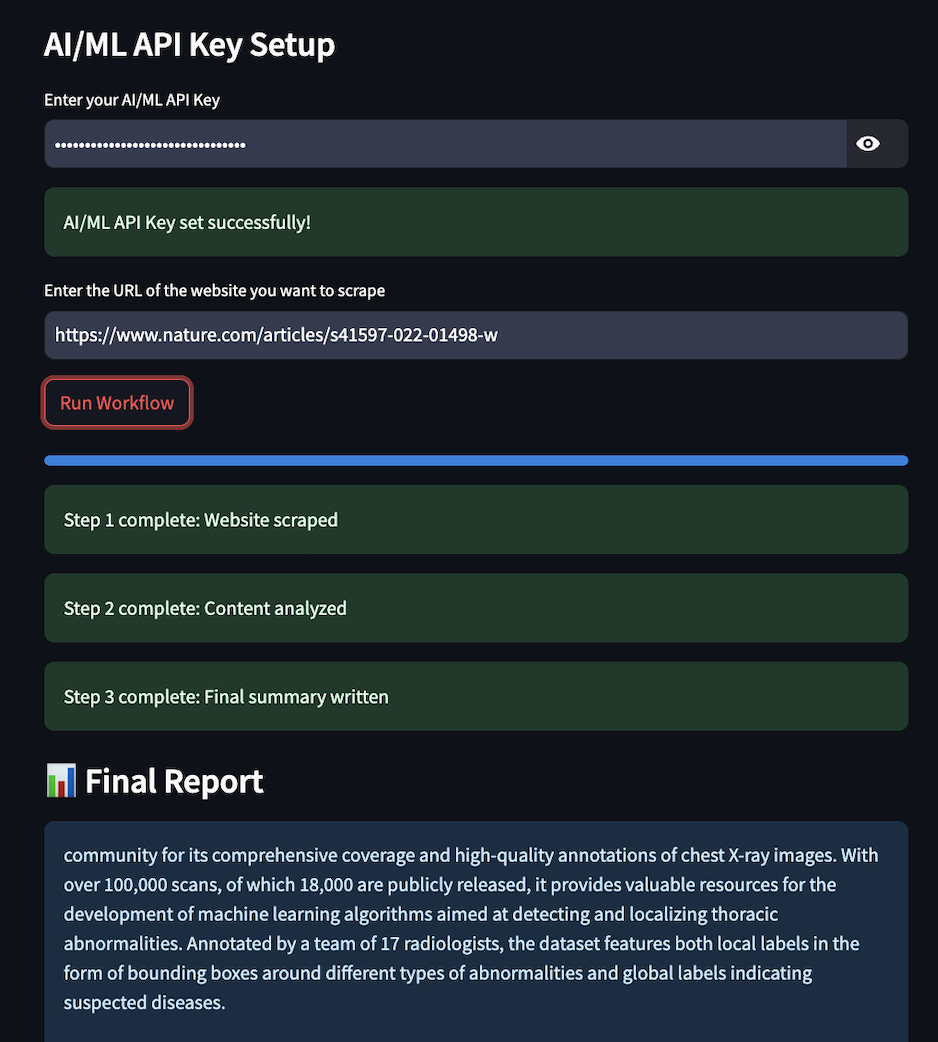Image resolution: width=938 pixels, height=1042 pixels.
Task: Click the 'Enter your AI/ML API Key' label
Action: pyautogui.click(x=132, y=100)
